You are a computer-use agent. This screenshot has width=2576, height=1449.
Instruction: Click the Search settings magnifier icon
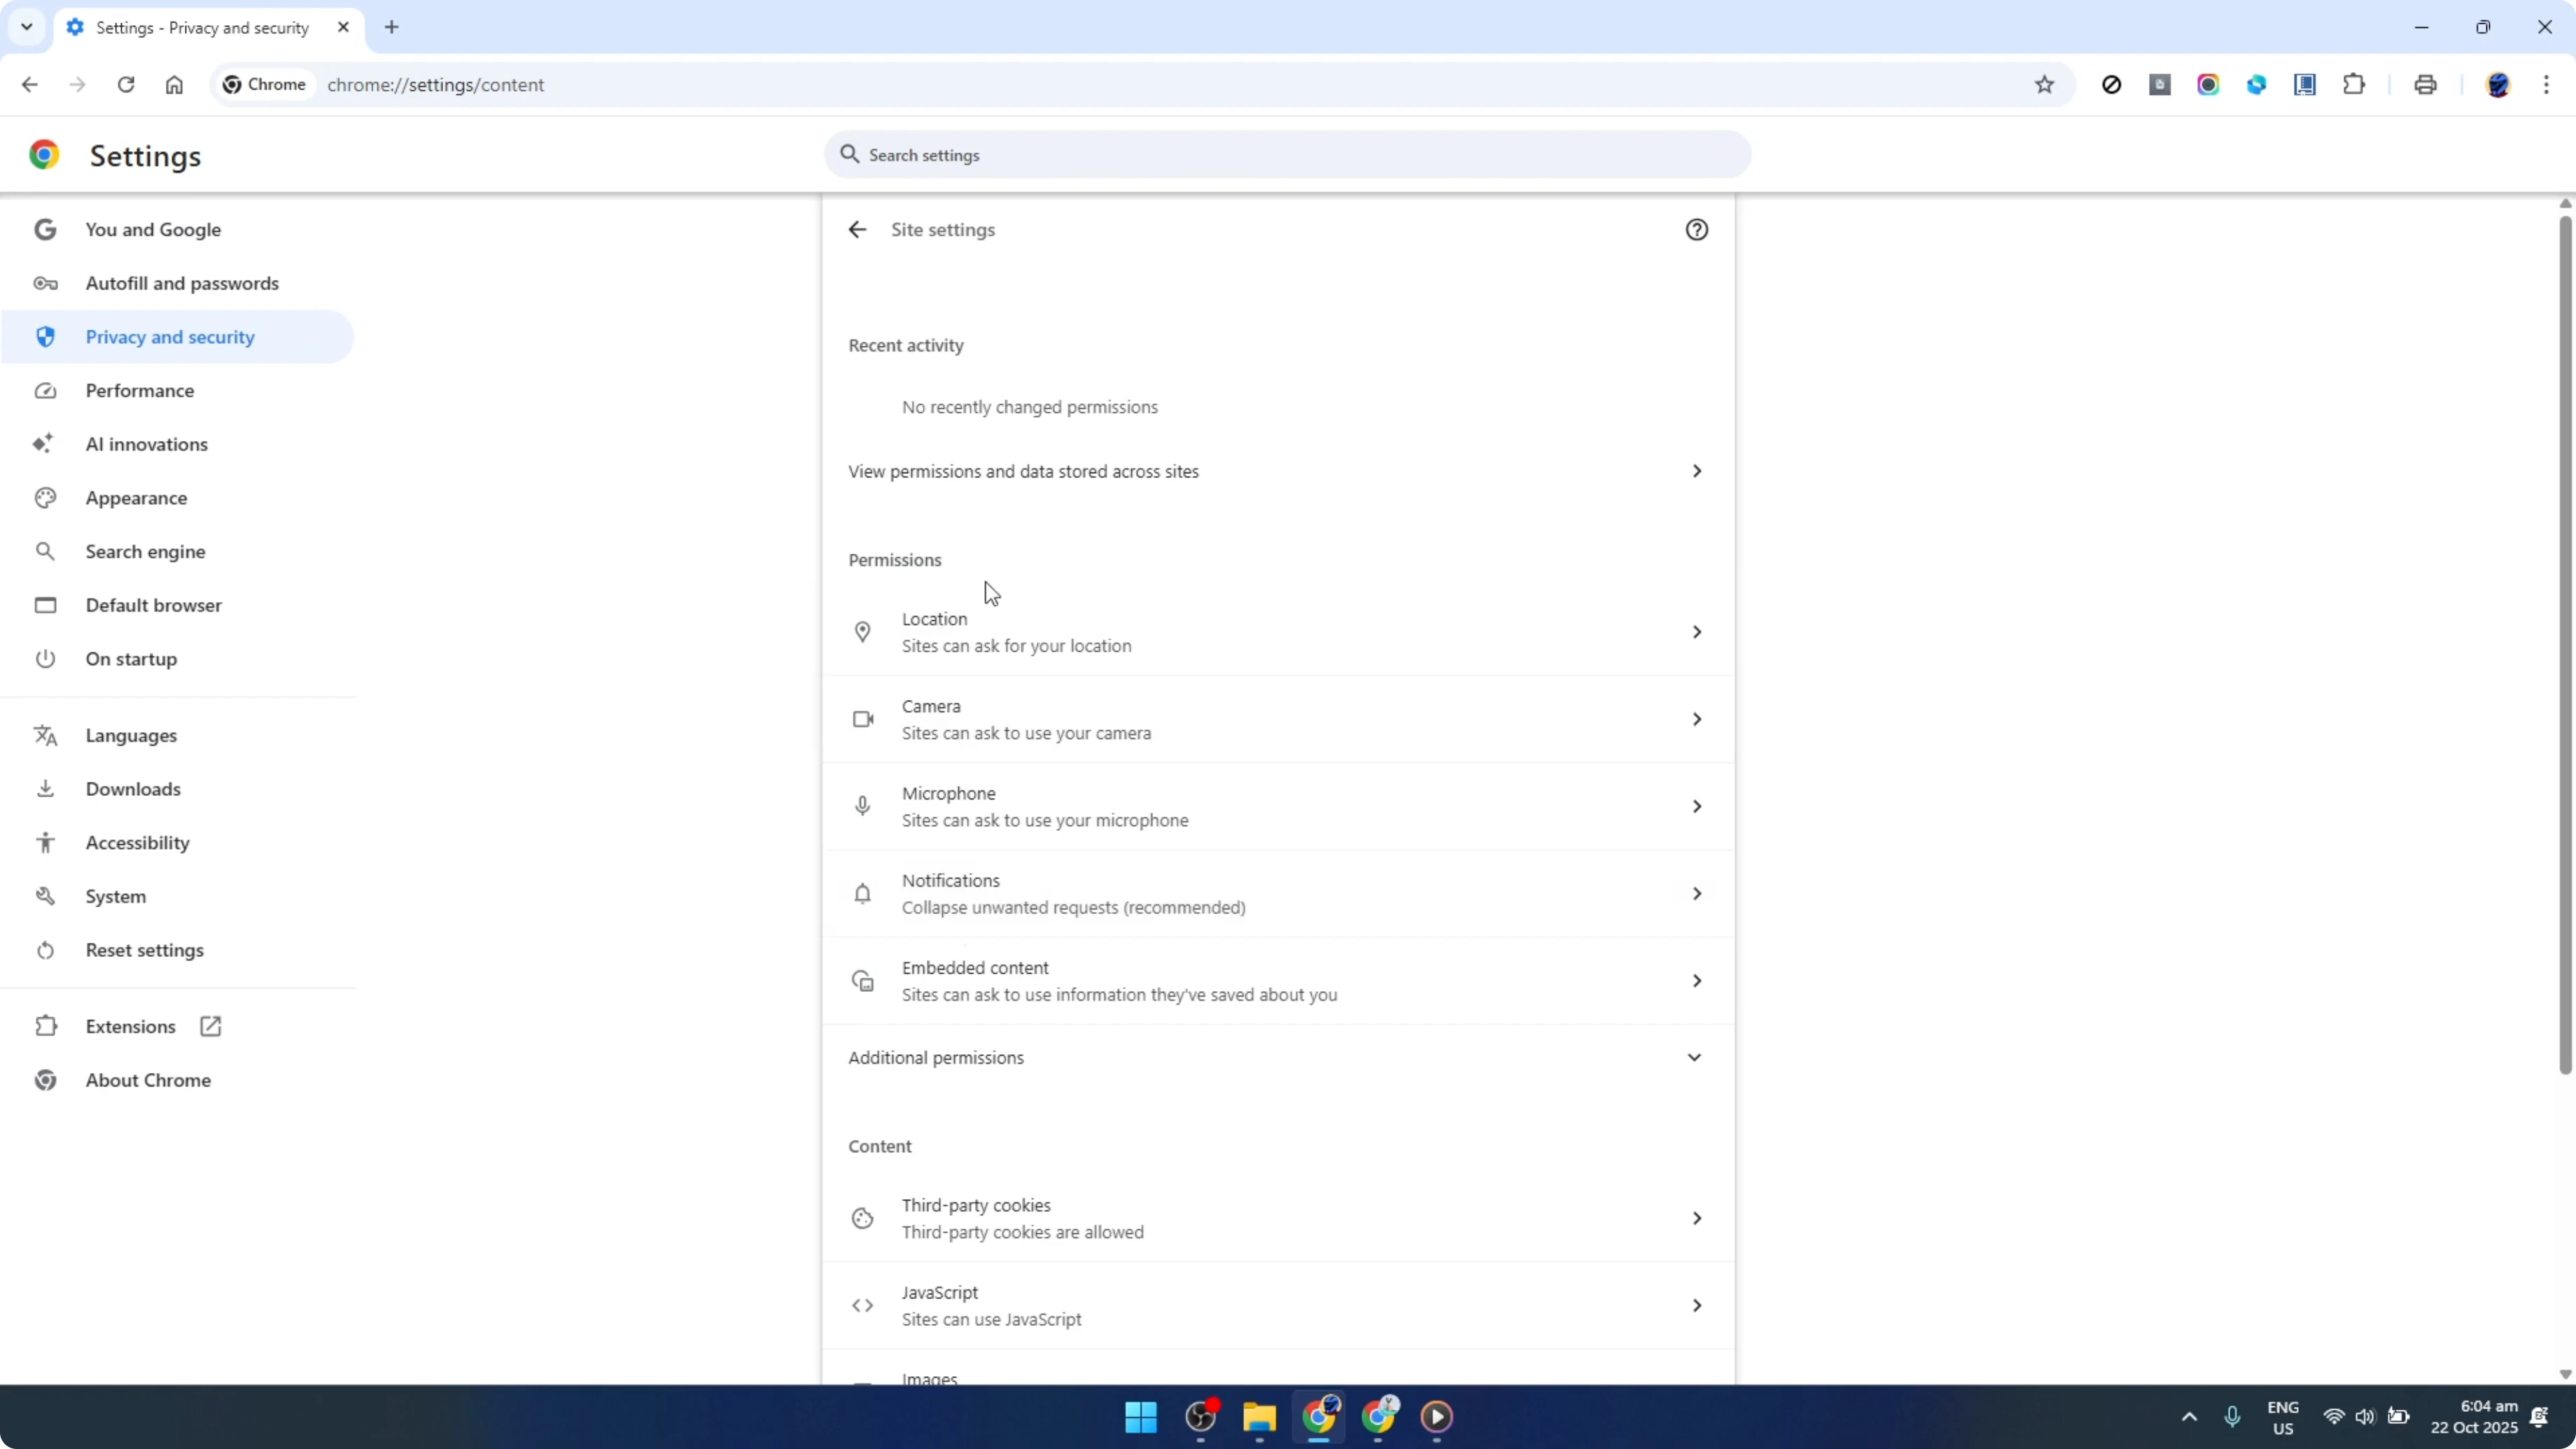coord(849,155)
